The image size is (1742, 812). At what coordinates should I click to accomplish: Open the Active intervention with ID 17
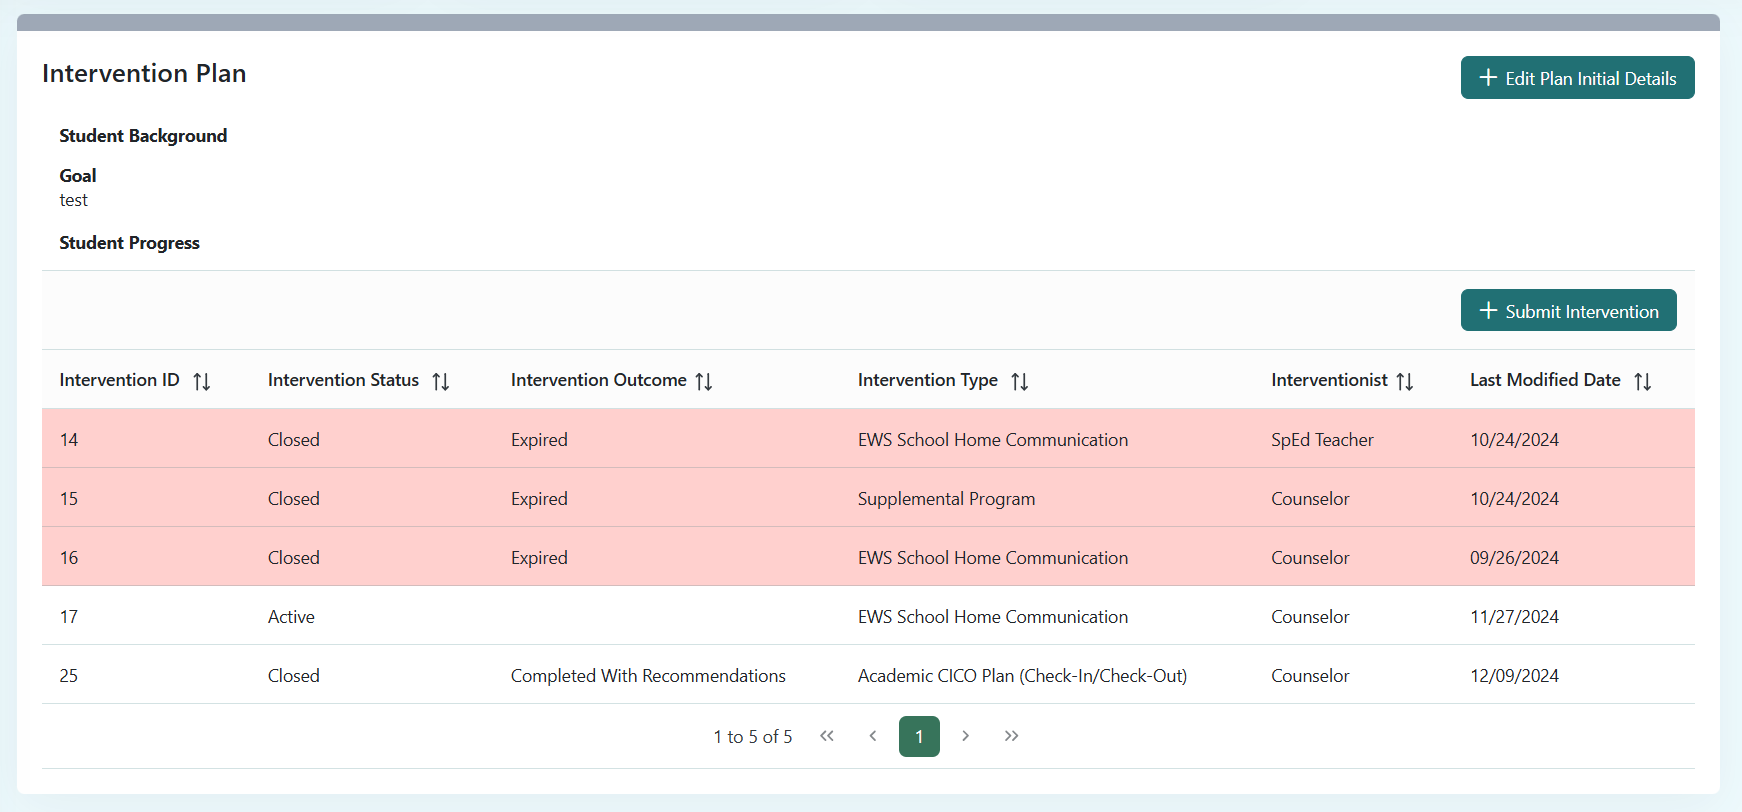coord(69,617)
